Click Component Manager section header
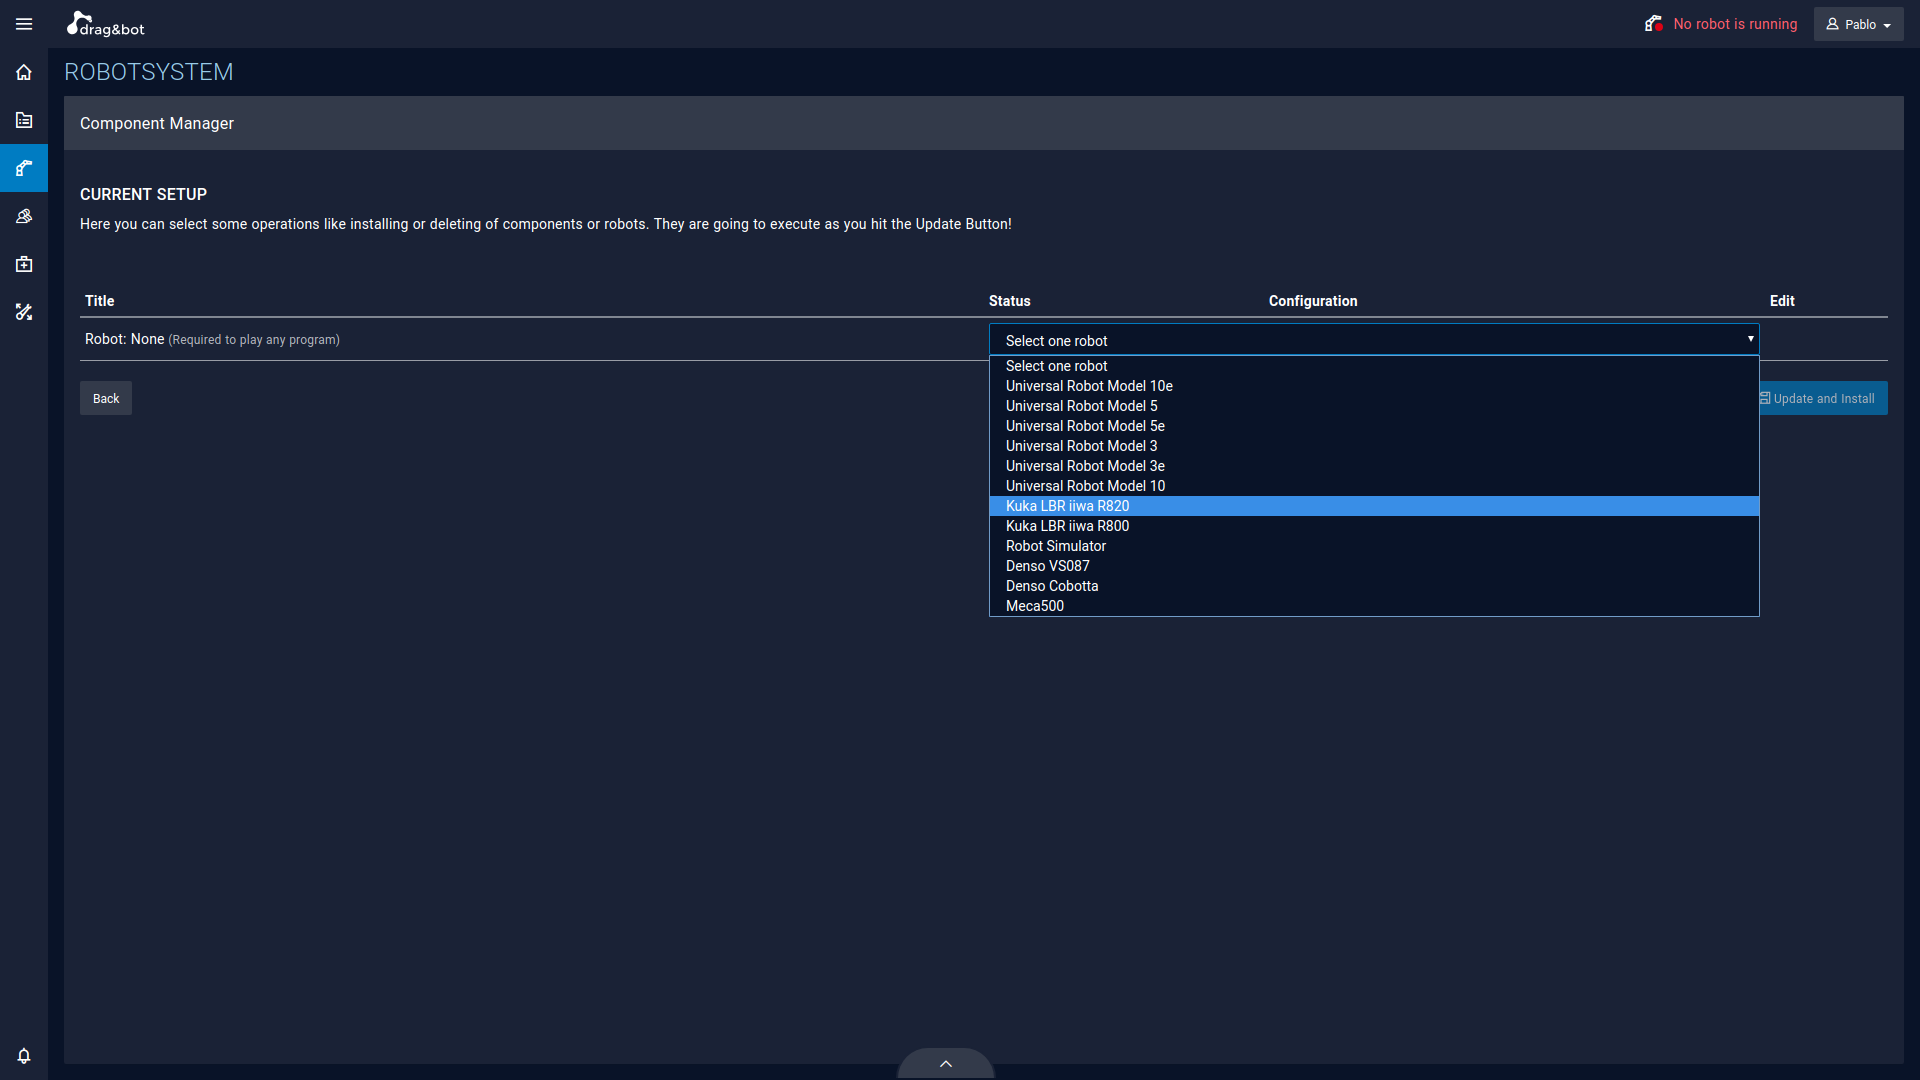 point(156,123)
